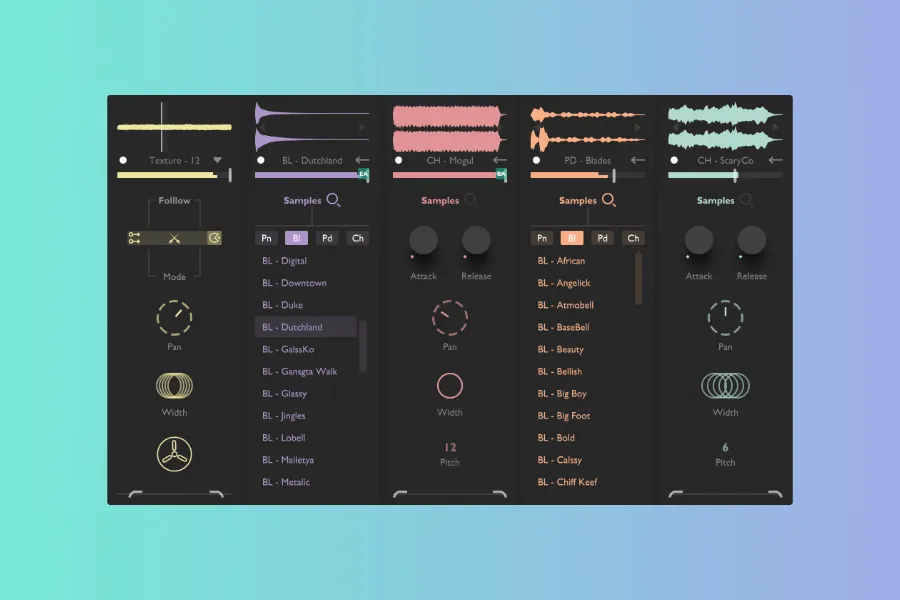Click the orange Samples search magnifier

point(609,200)
